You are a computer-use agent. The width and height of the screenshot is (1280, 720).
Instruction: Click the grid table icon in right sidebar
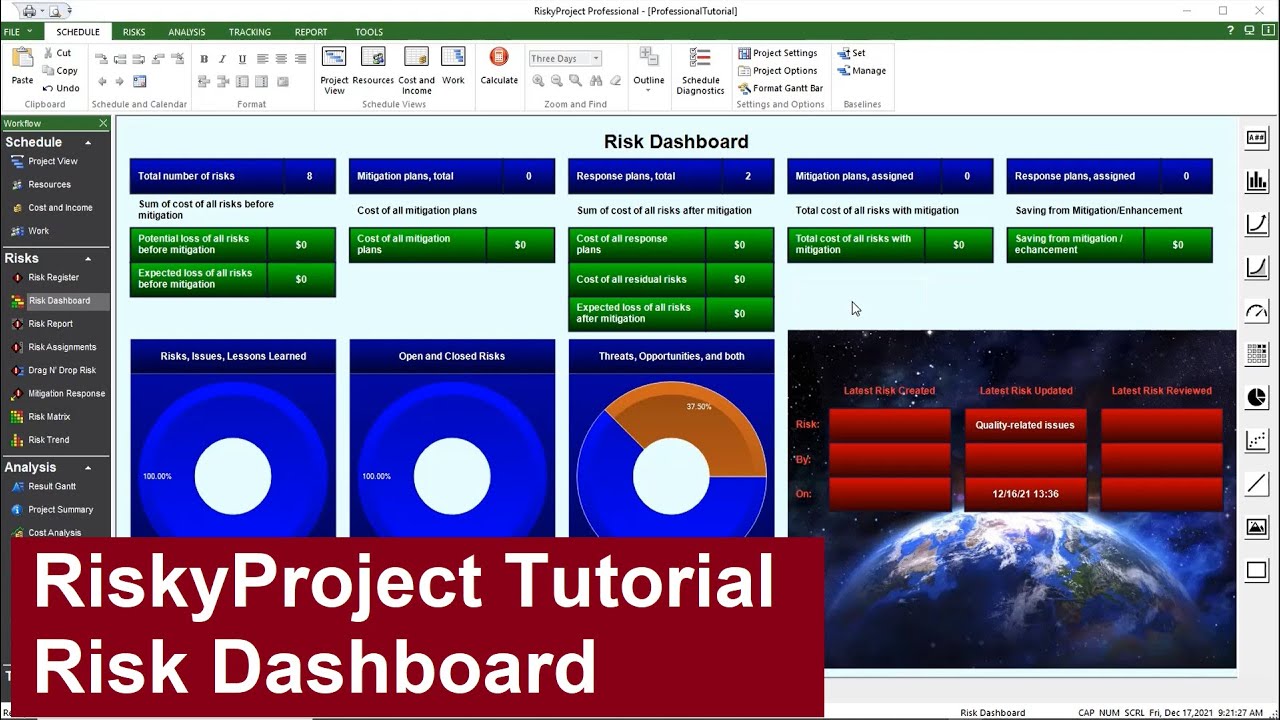[1257, 354]
